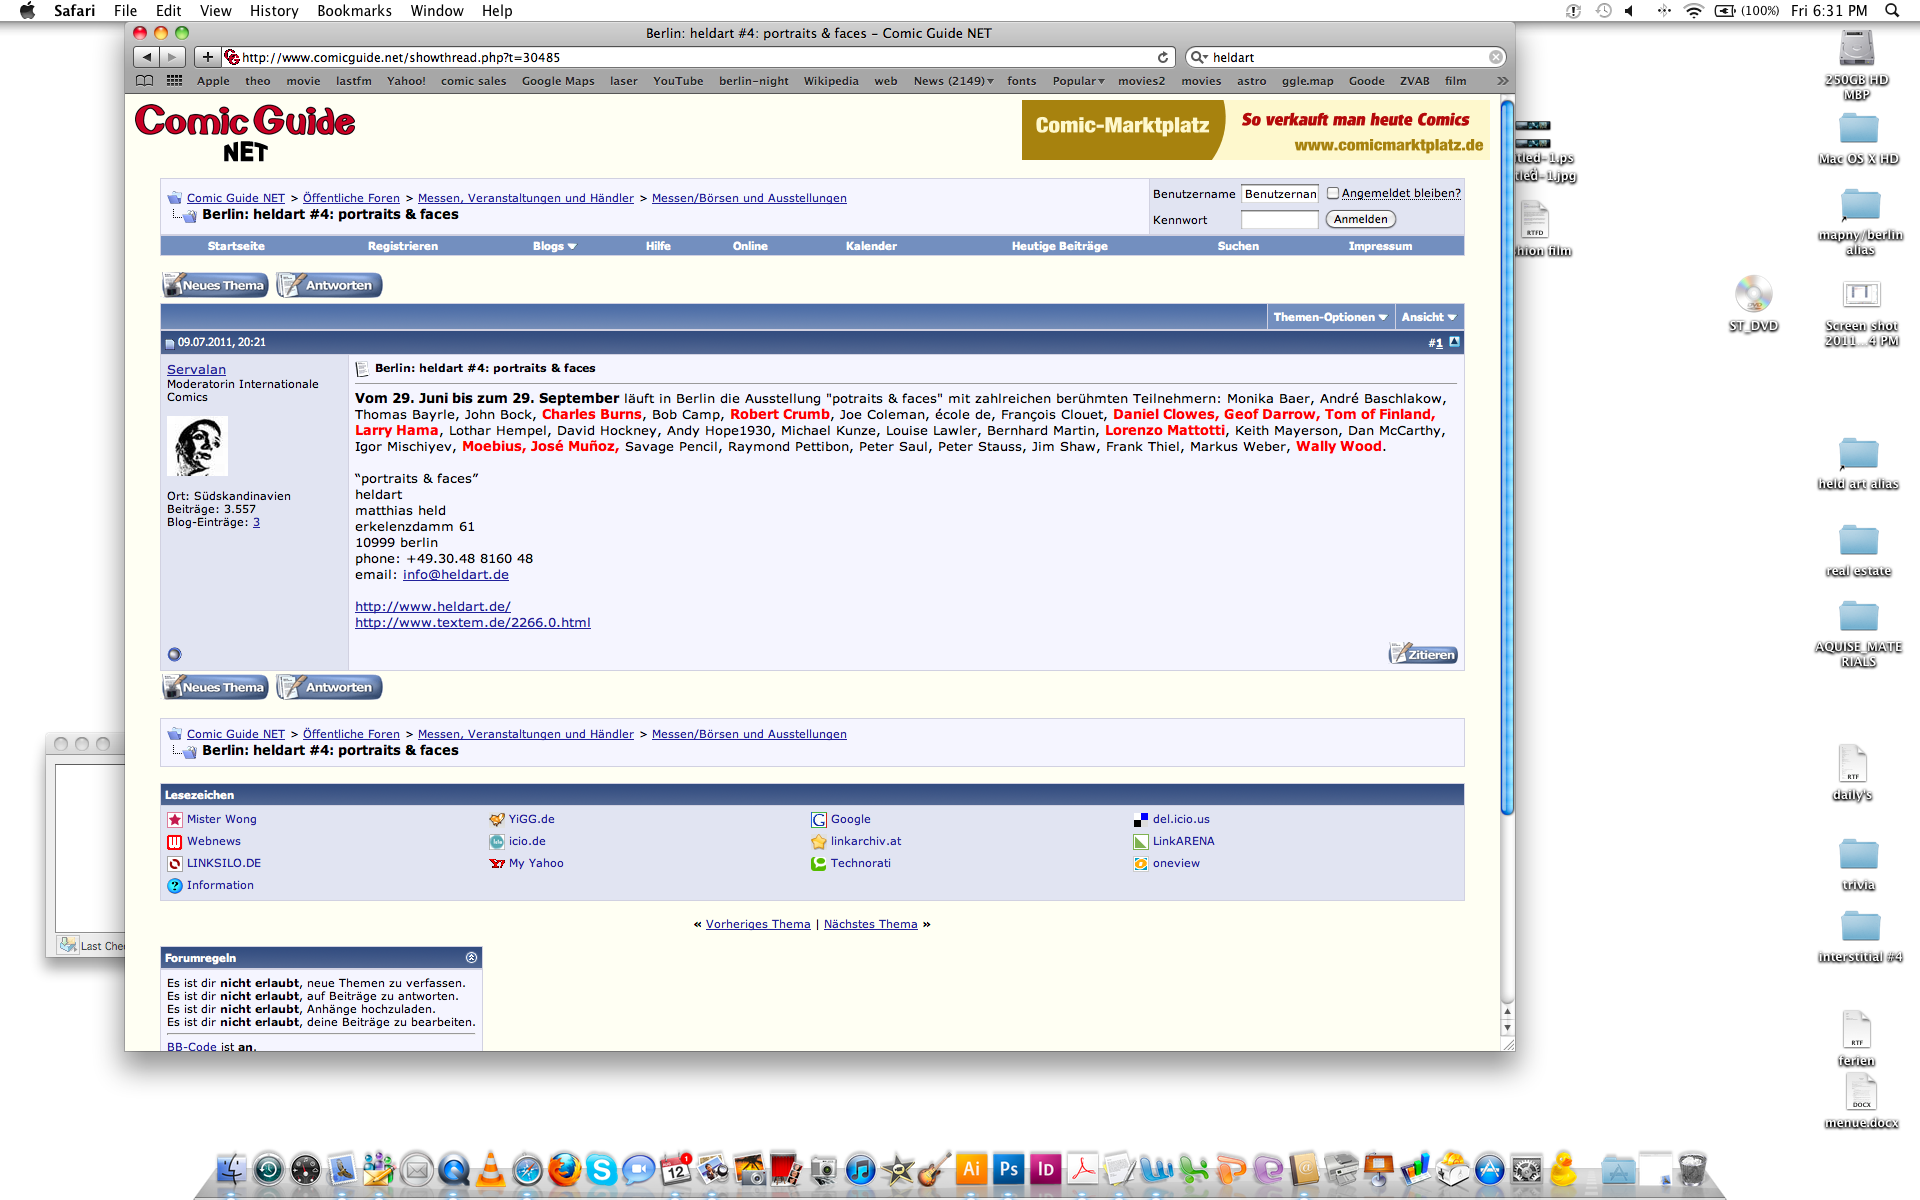Focus the Kennwort password field
Viewport: 1920px width, 1200px height.
(1279, 219)
